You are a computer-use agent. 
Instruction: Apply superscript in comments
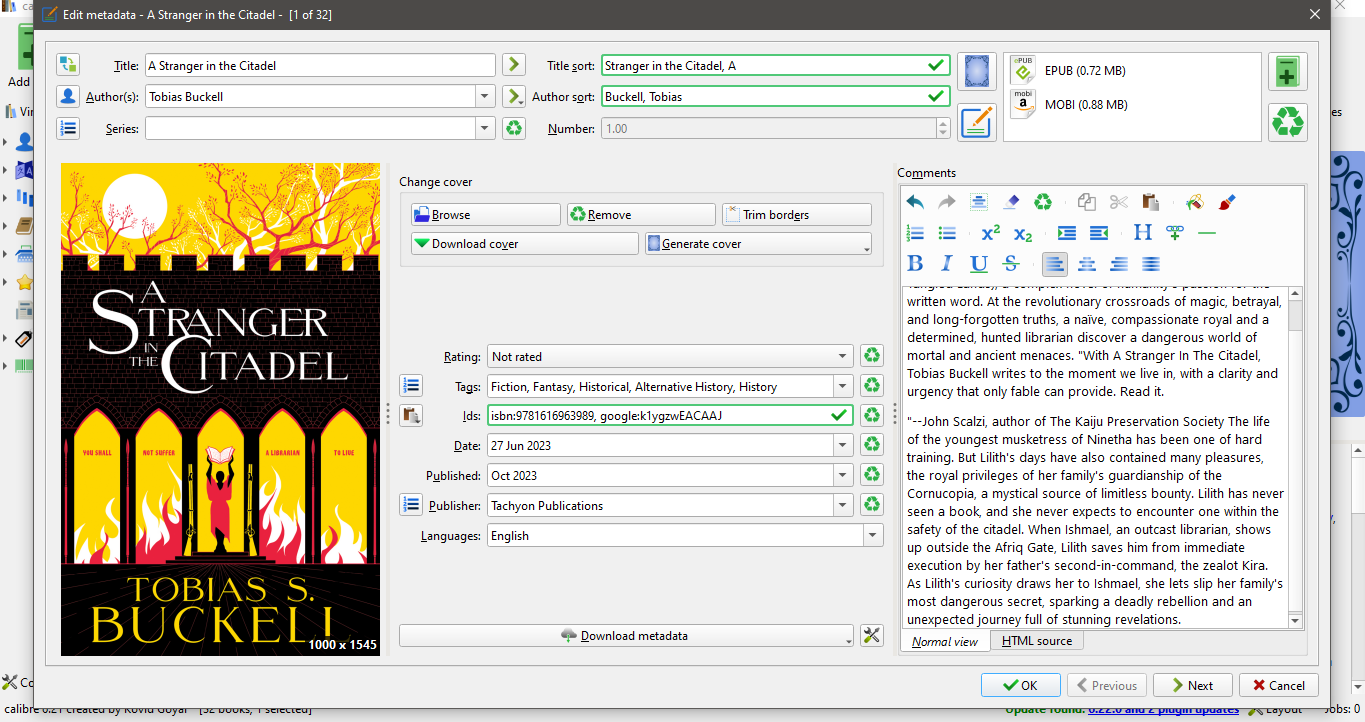click(991, 233)
